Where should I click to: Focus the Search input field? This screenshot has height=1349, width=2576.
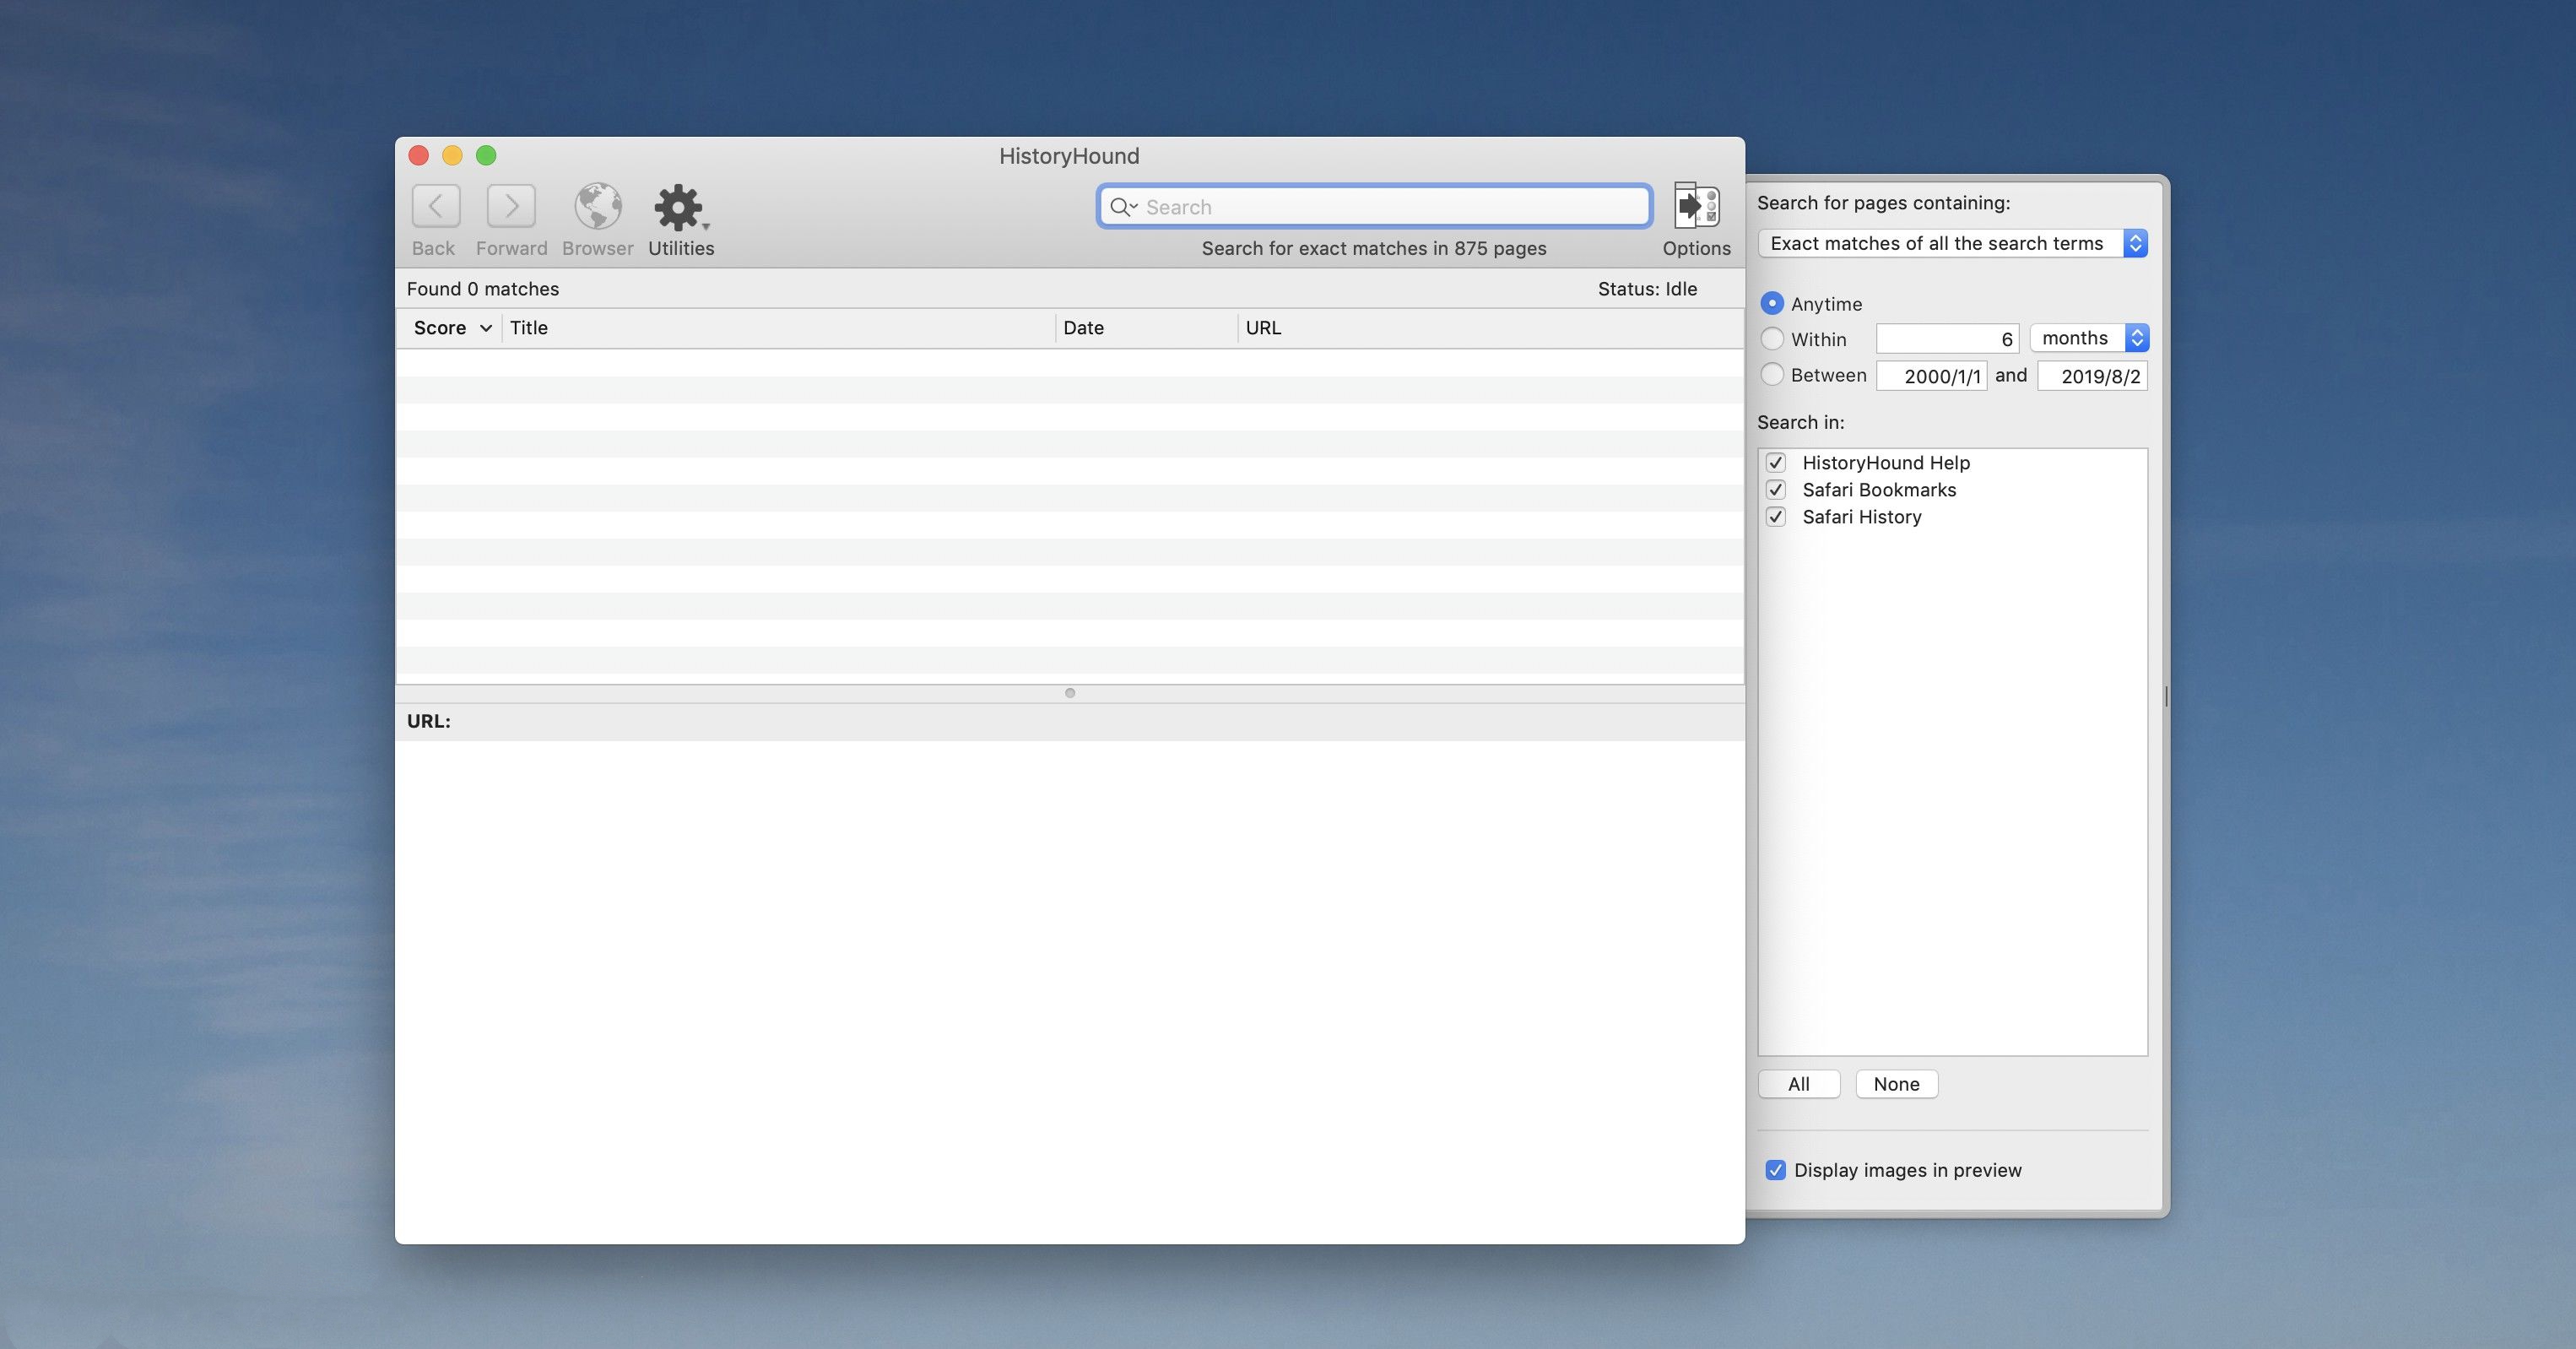1374,207
